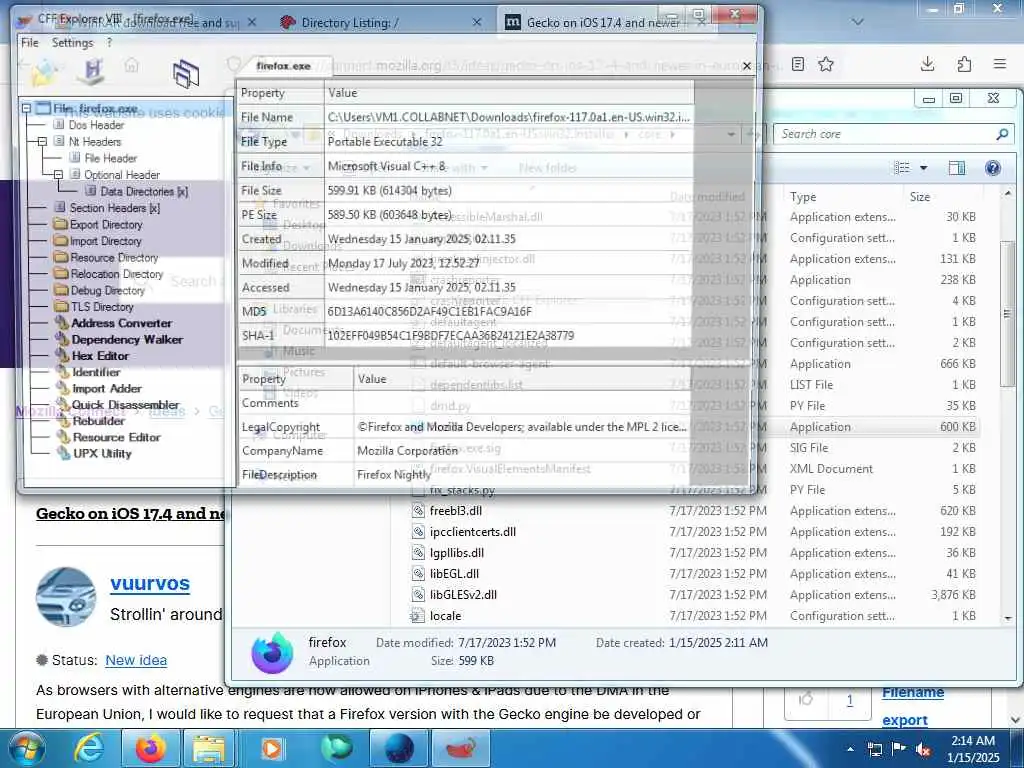Click the Export Directory folder icon
This screenshot has width=1024, height=768.
point(61,224)
